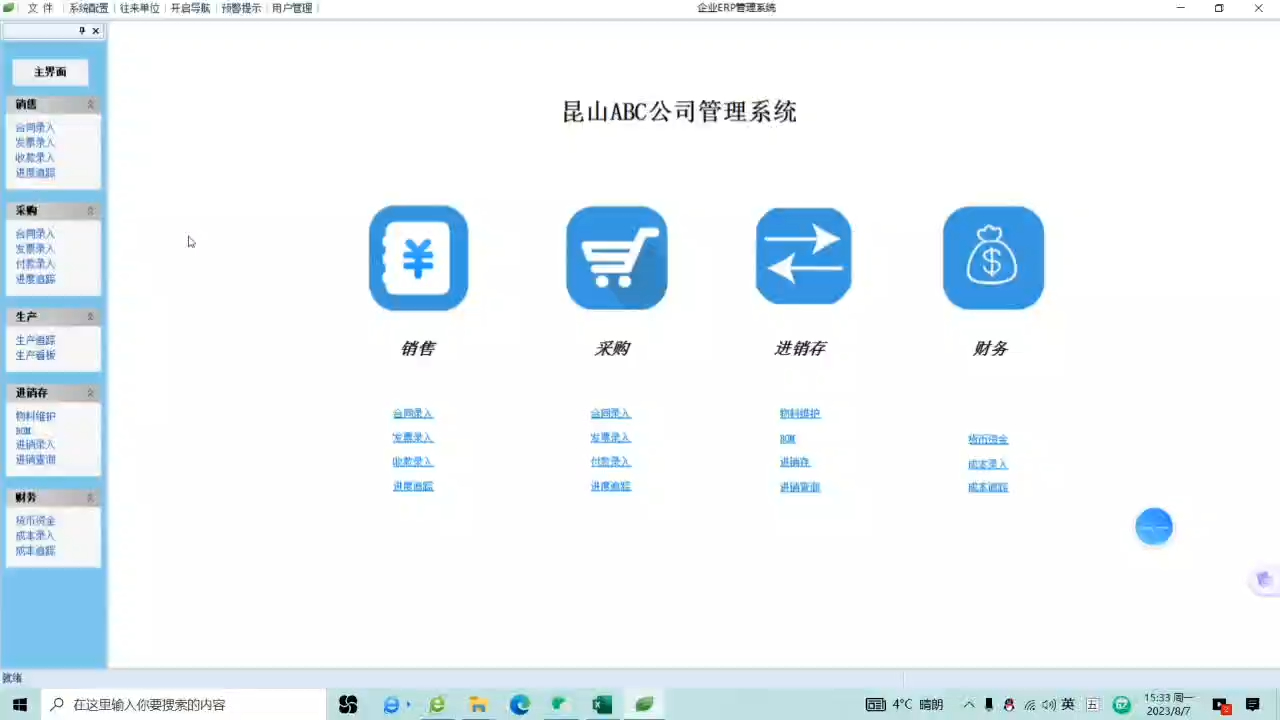
Task: Collapse the 采购 sidebar group
Action: [90, 210]
